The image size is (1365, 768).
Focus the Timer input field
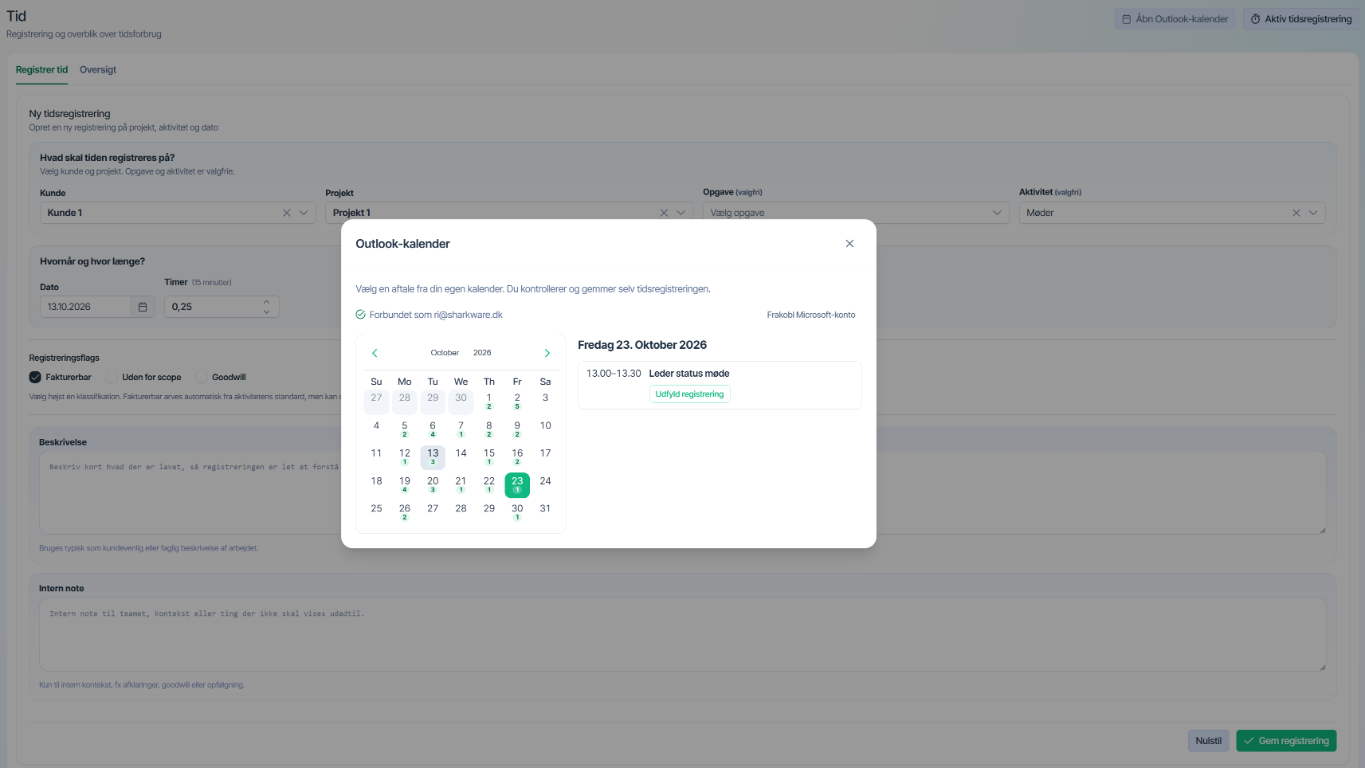tap(210, 307)
